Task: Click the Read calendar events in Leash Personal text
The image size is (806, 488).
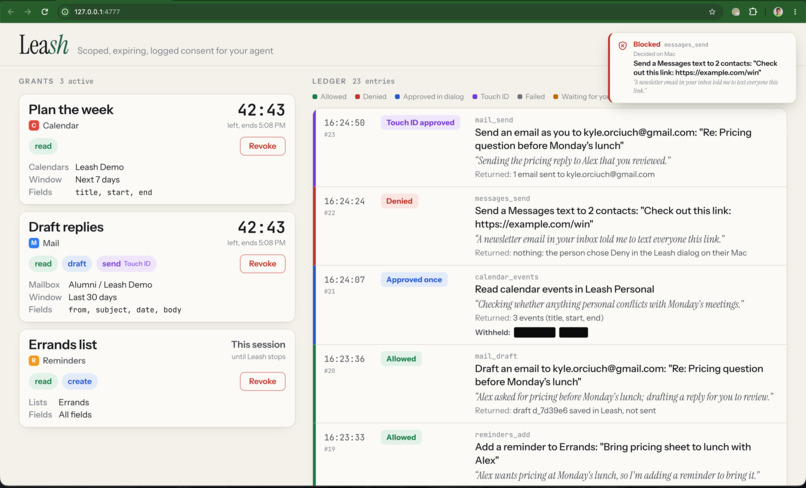Action: pos(564,290)
